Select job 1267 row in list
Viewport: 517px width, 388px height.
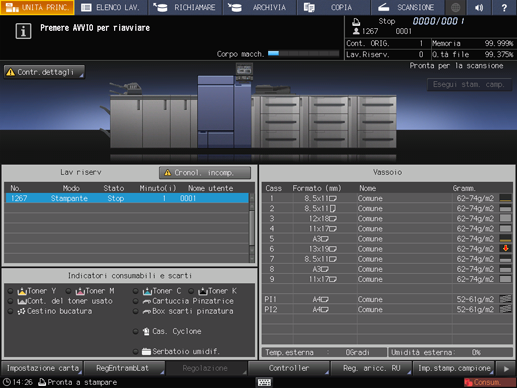[x=127, y=198]
